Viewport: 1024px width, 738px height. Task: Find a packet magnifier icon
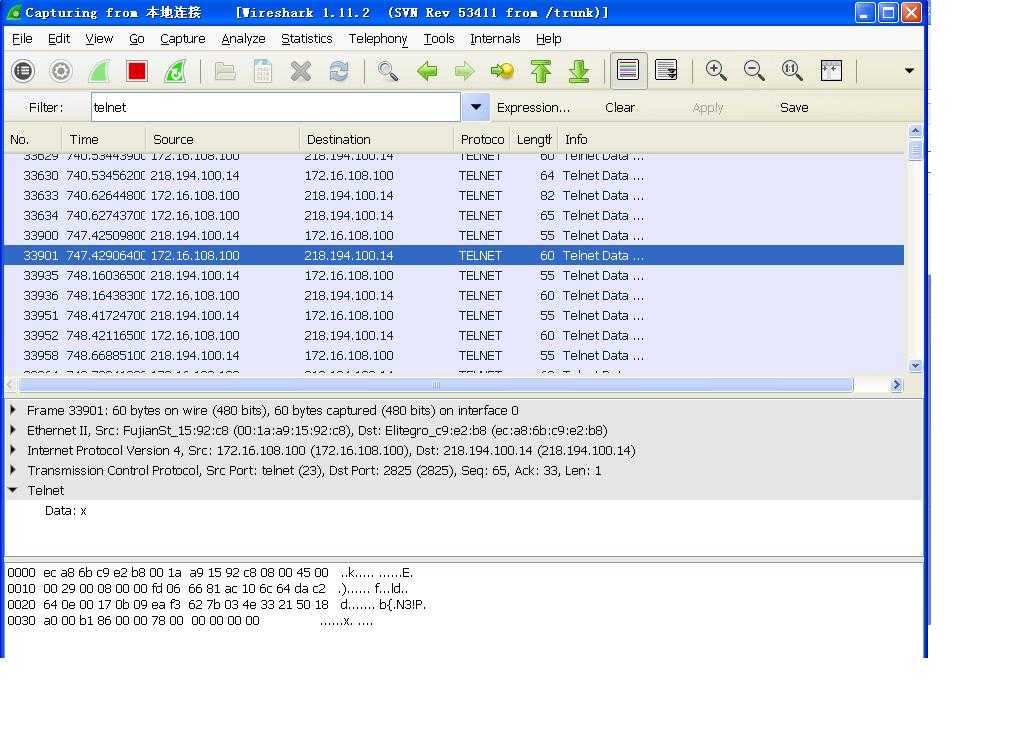(388, 71)
